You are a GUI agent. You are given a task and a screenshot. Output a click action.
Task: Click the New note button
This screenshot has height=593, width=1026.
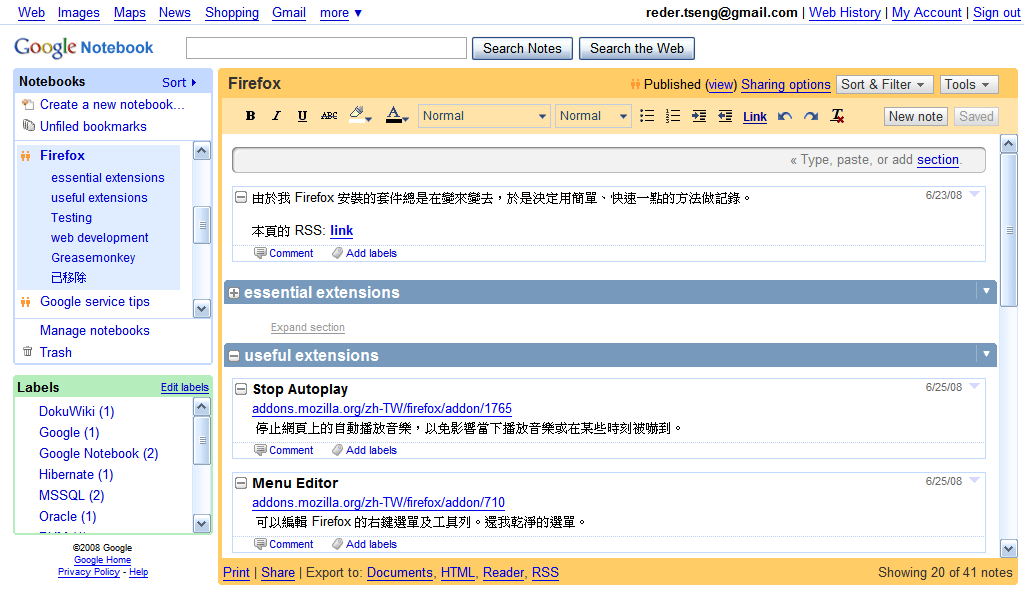click(915, 117)
